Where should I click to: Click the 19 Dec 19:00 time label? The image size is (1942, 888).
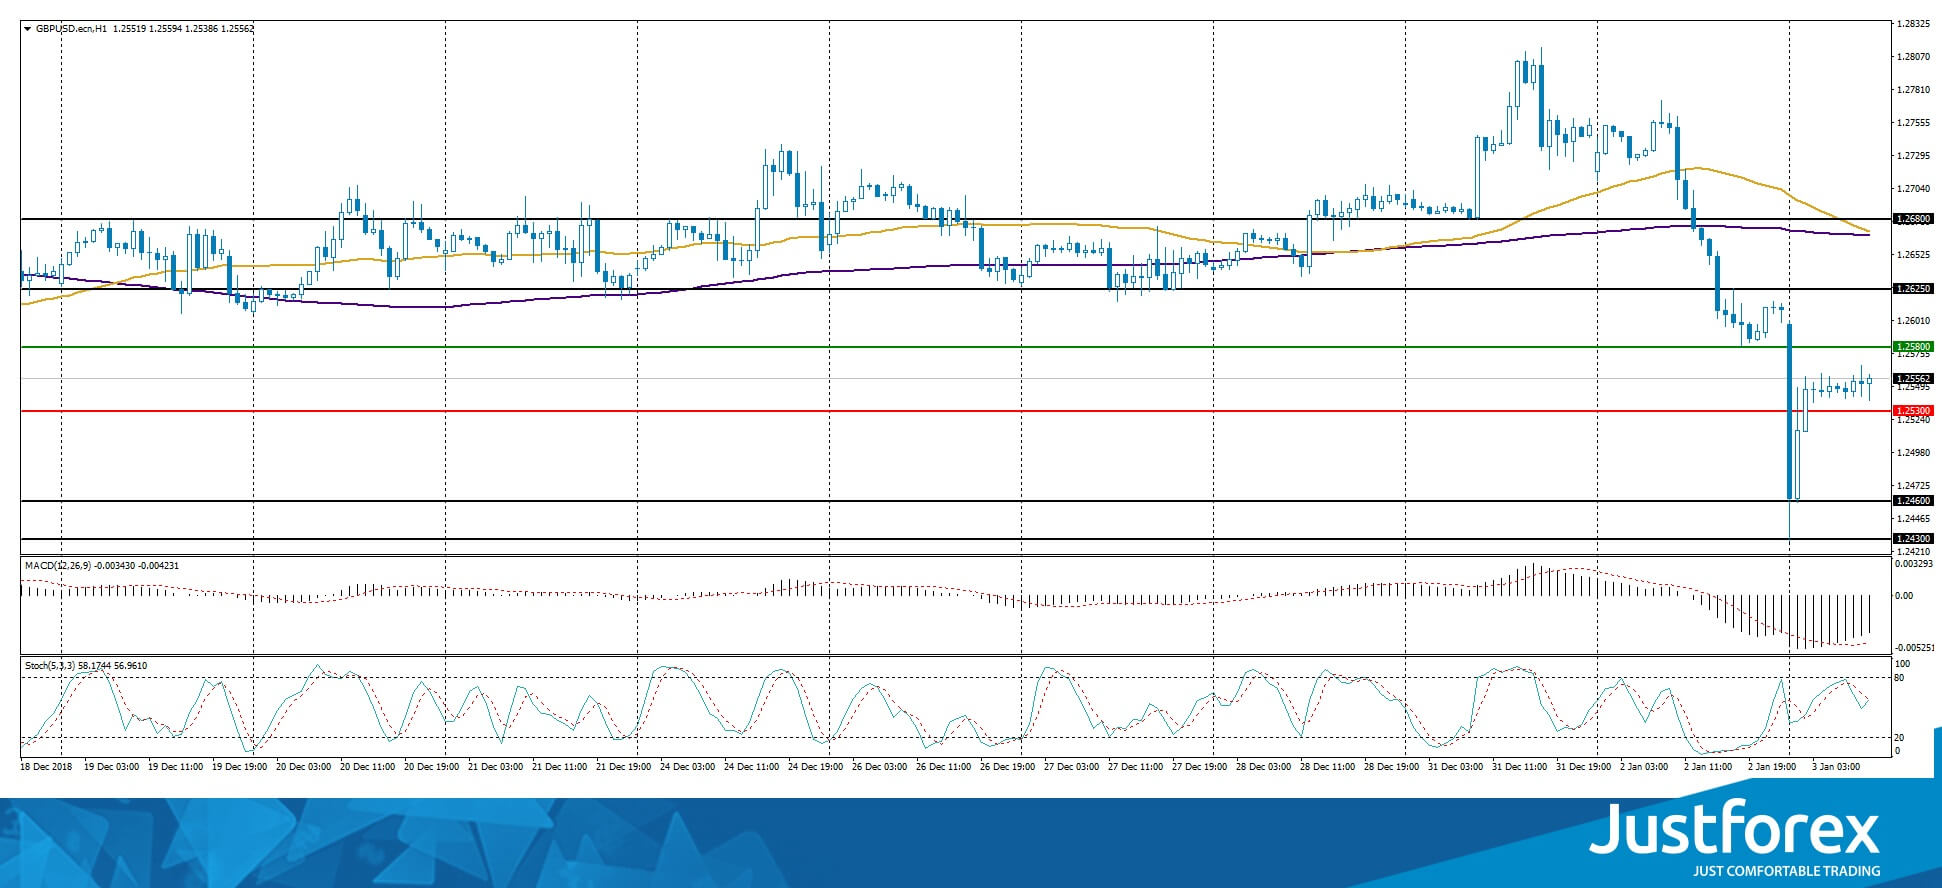(240, 767)
